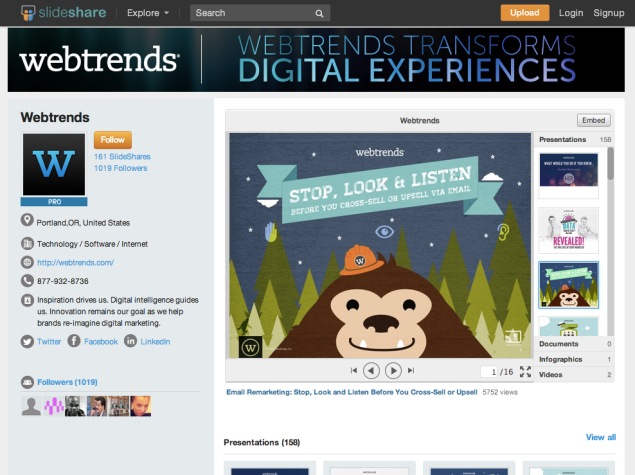Open the LinkedIn text link

click(155, 341)
